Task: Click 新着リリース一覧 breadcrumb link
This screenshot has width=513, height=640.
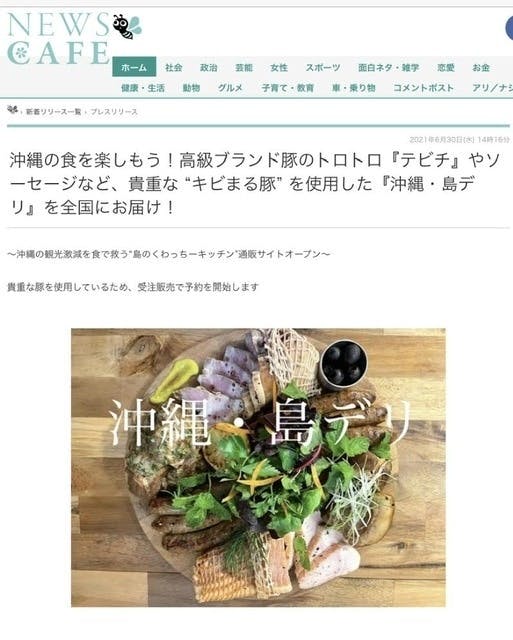Action: (53, 112)
